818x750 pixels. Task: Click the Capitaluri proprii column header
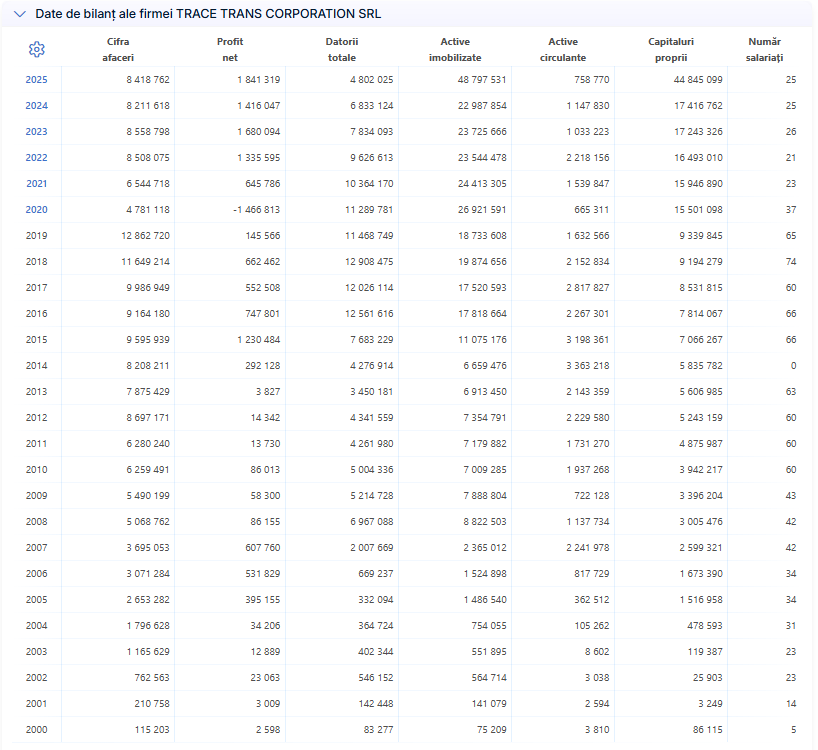click(x=671, y=50)
